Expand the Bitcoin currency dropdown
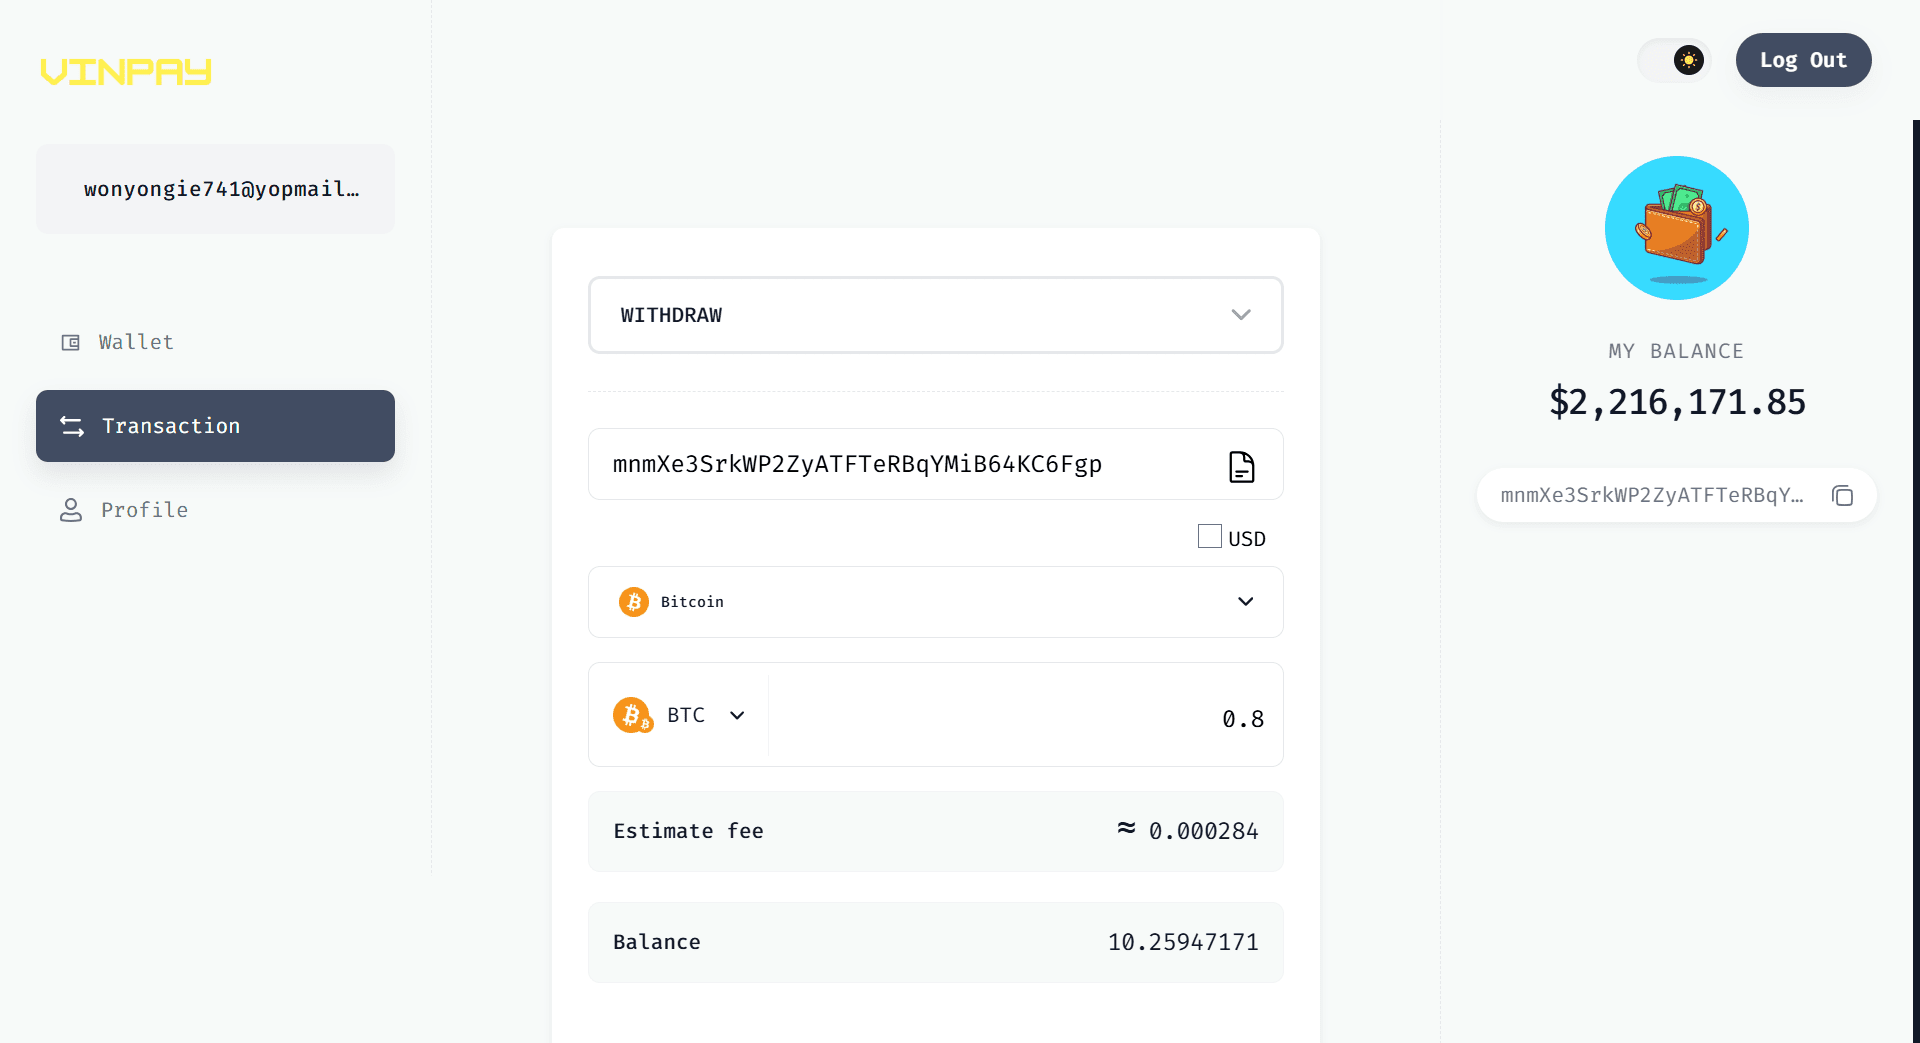 [x=1246, y=601]
